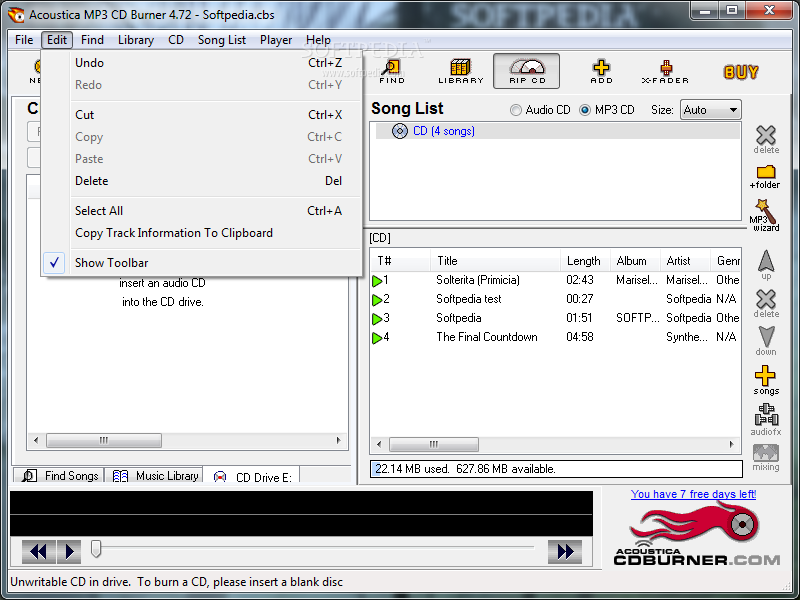Open the File menu
The width and height of the screenshot is (800, 600).
24,40
